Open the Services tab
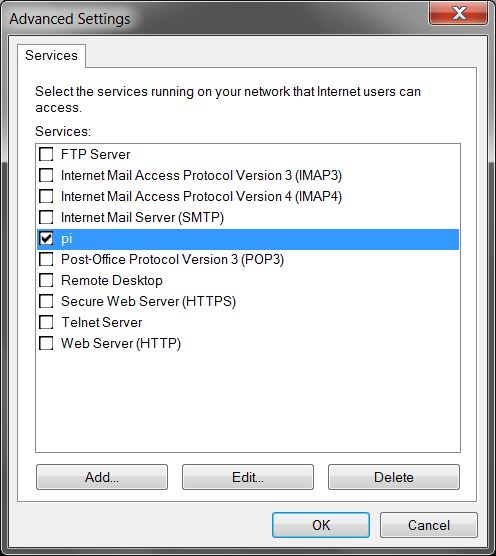Image resolution: width=496 pixels, height=556 pixels. [x=51, y=56]
